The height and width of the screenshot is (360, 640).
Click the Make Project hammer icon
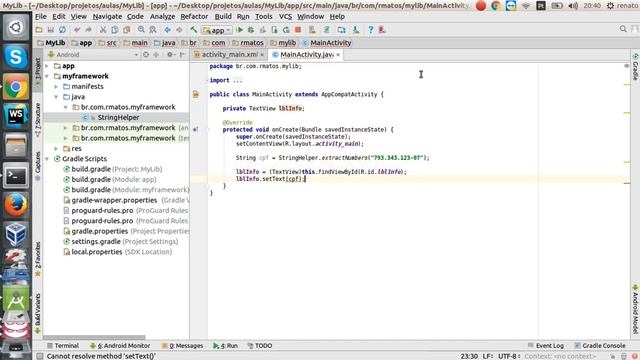(x=193, y=30)
